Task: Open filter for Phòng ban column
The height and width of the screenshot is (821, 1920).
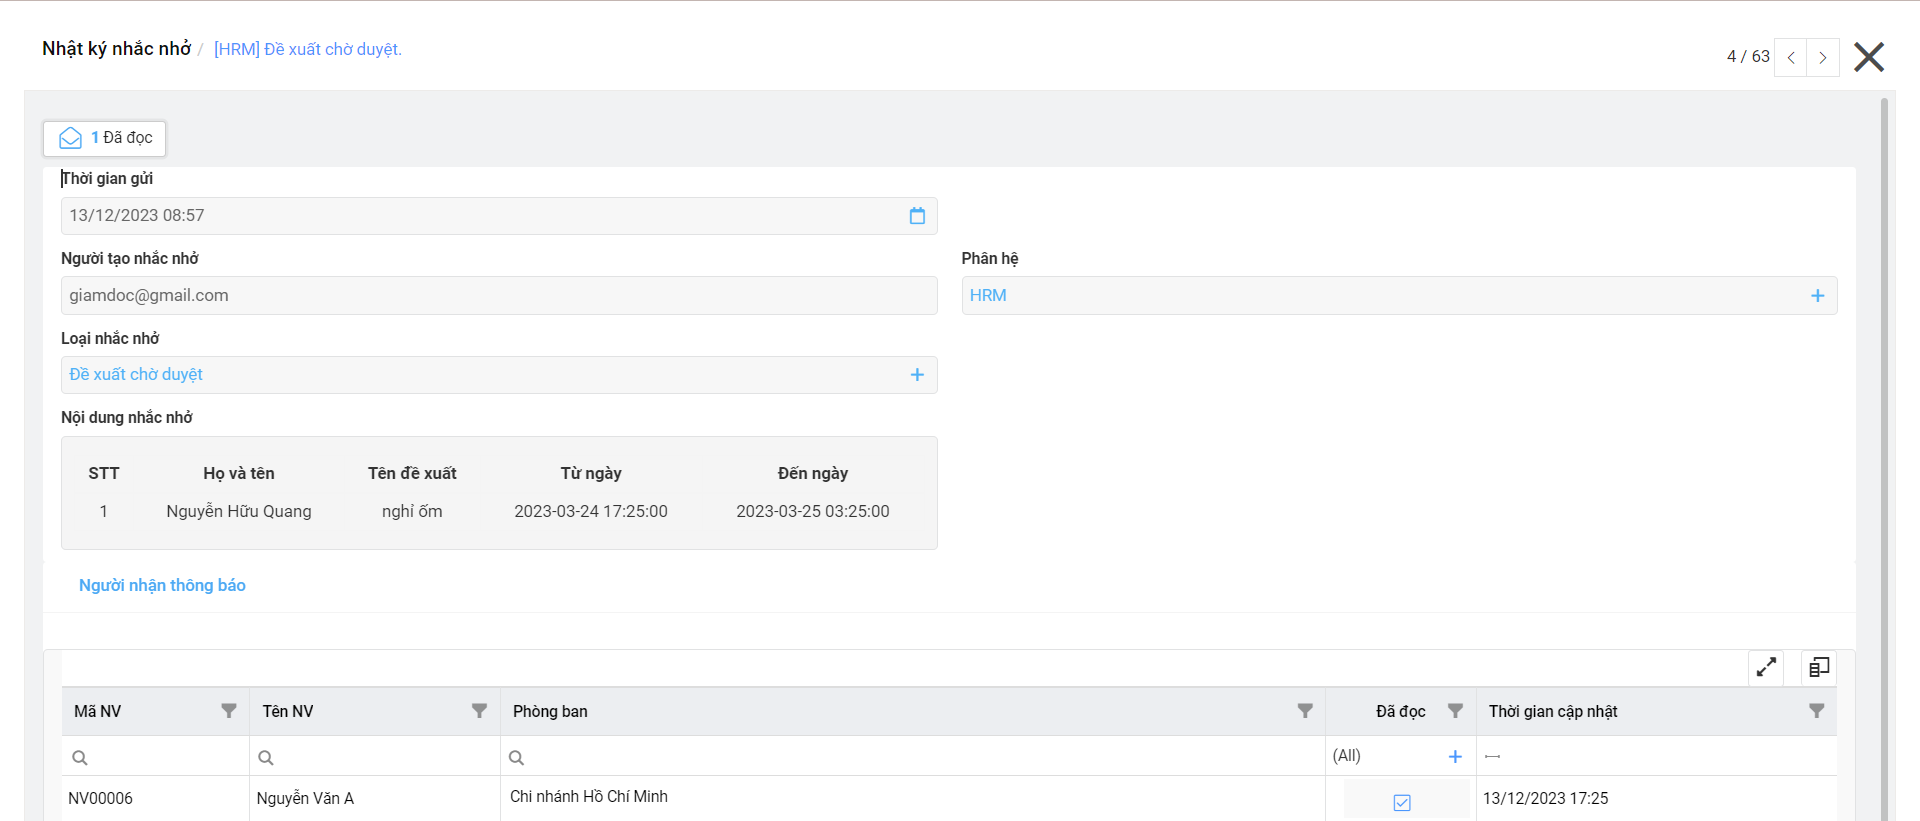Action: tap(1305, 711)
